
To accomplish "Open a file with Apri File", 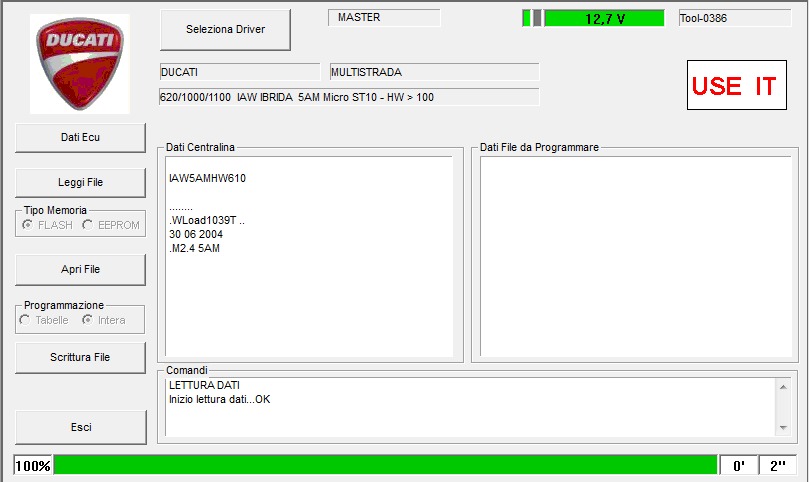I will (80, 269).
